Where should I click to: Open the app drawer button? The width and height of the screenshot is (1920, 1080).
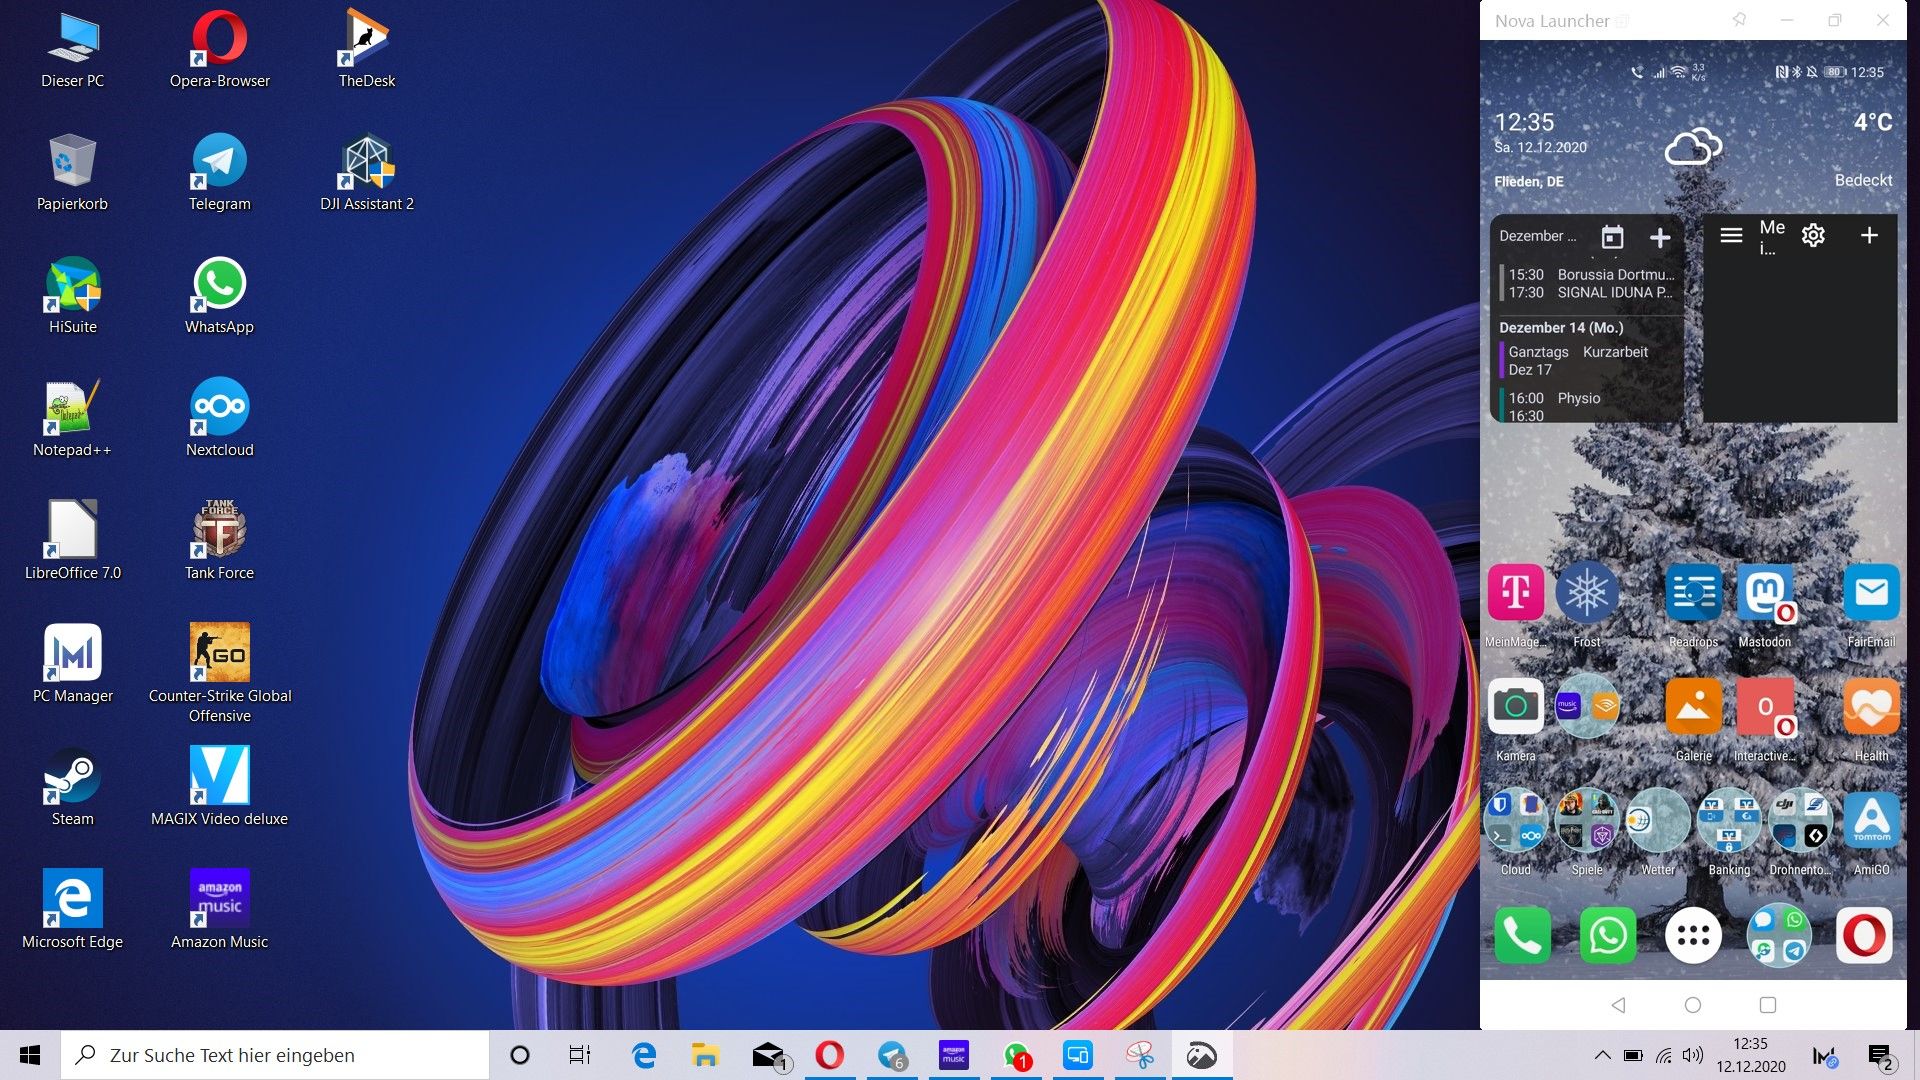(x=1693, y=935)
